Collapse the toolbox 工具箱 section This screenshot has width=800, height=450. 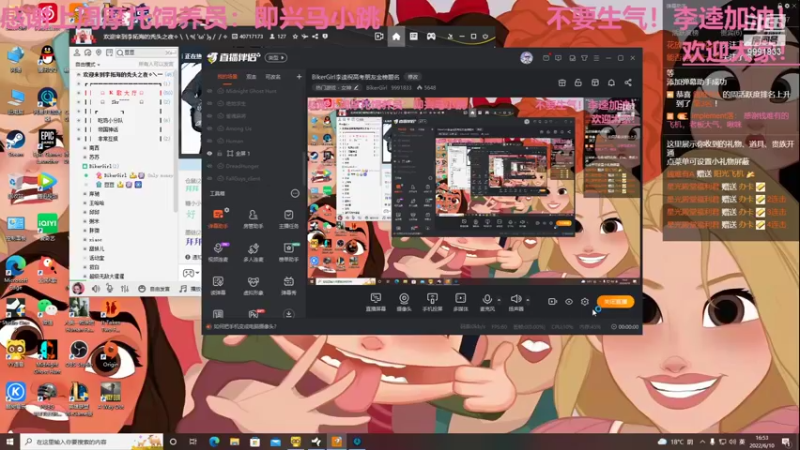pyautogui.click(x=295, y=193)
